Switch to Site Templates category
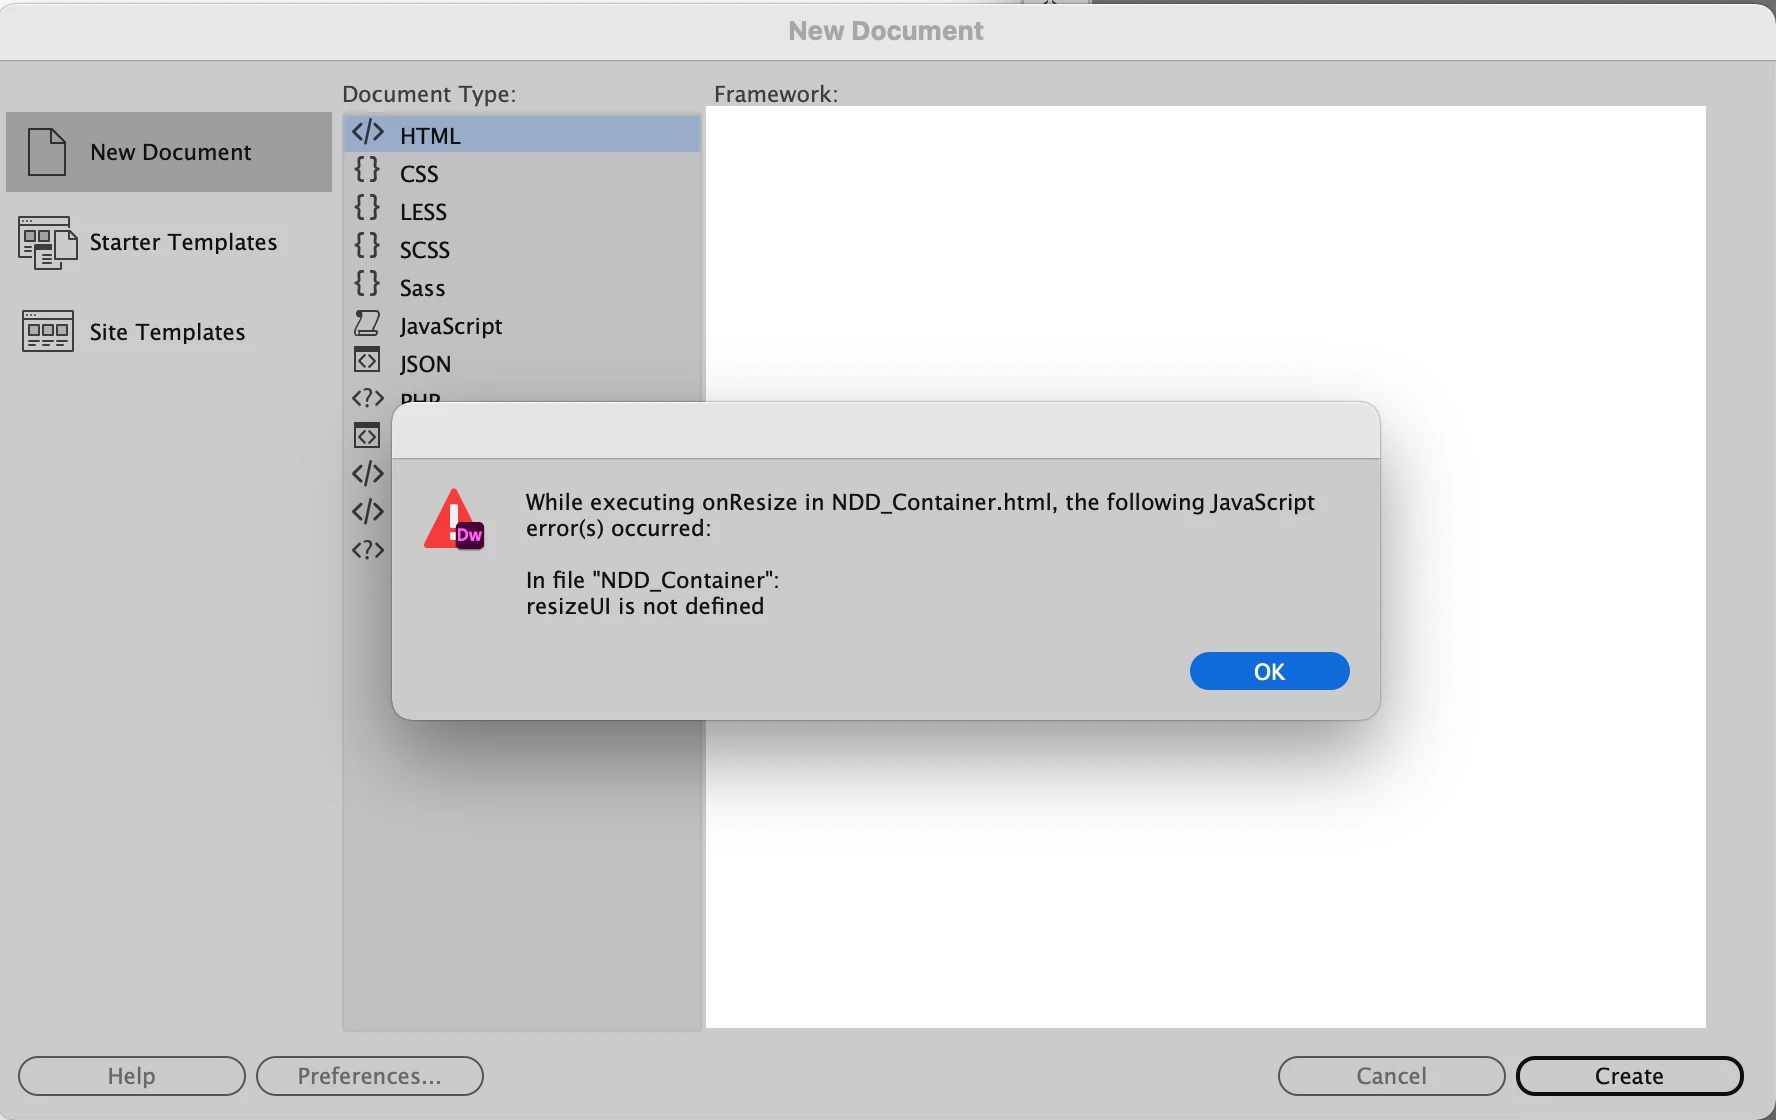Image resolution: width=1776 pixels, height=1120 pixels. pos(169,332)
